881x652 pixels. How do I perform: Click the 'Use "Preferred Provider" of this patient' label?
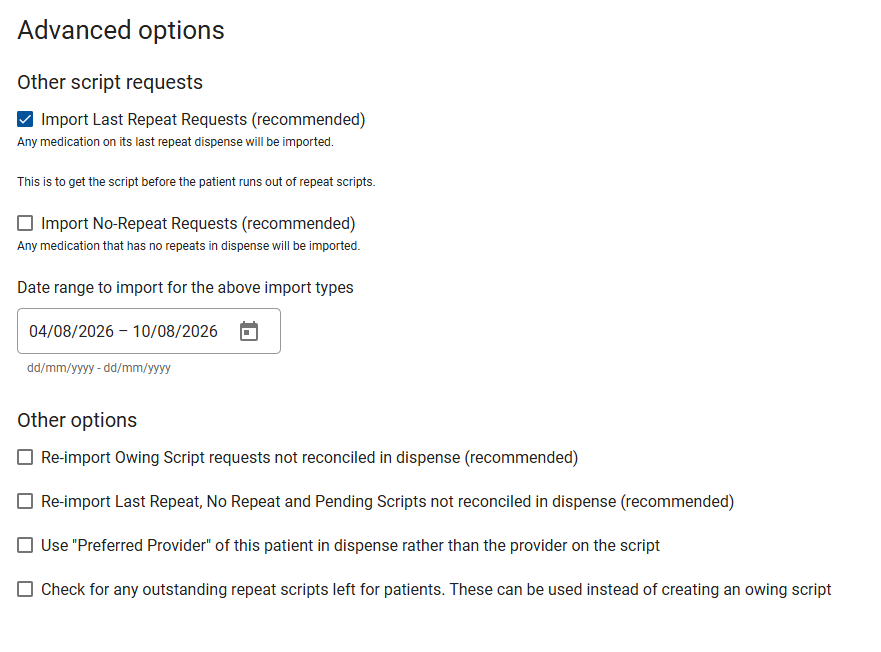pyautogui.click(x=350, y=545)
